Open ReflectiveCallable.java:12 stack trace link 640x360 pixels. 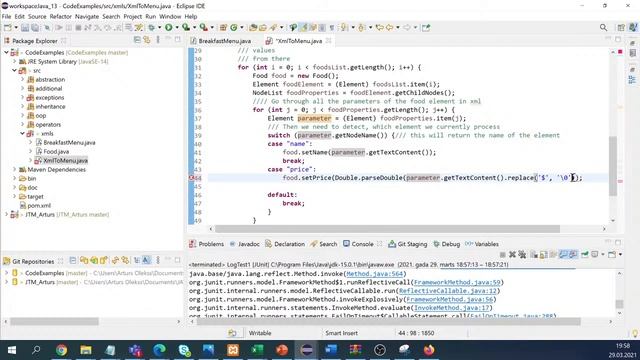click(x=448, y=291)
